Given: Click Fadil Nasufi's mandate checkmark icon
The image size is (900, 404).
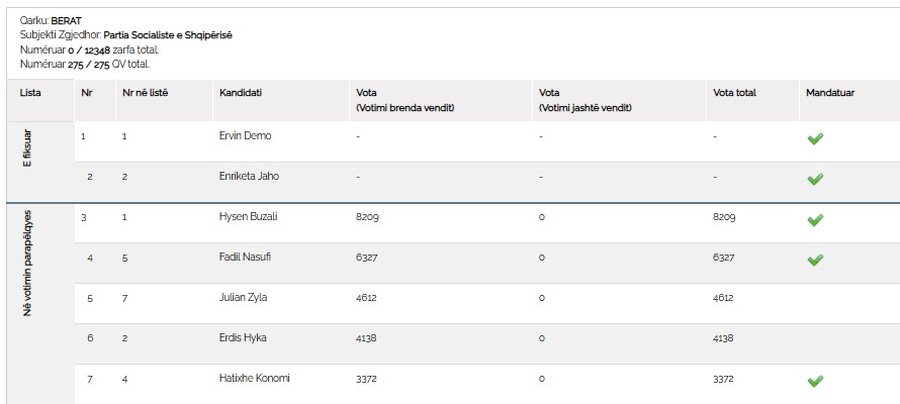Looking at the screenshot, I should click(x=815, y=260).
